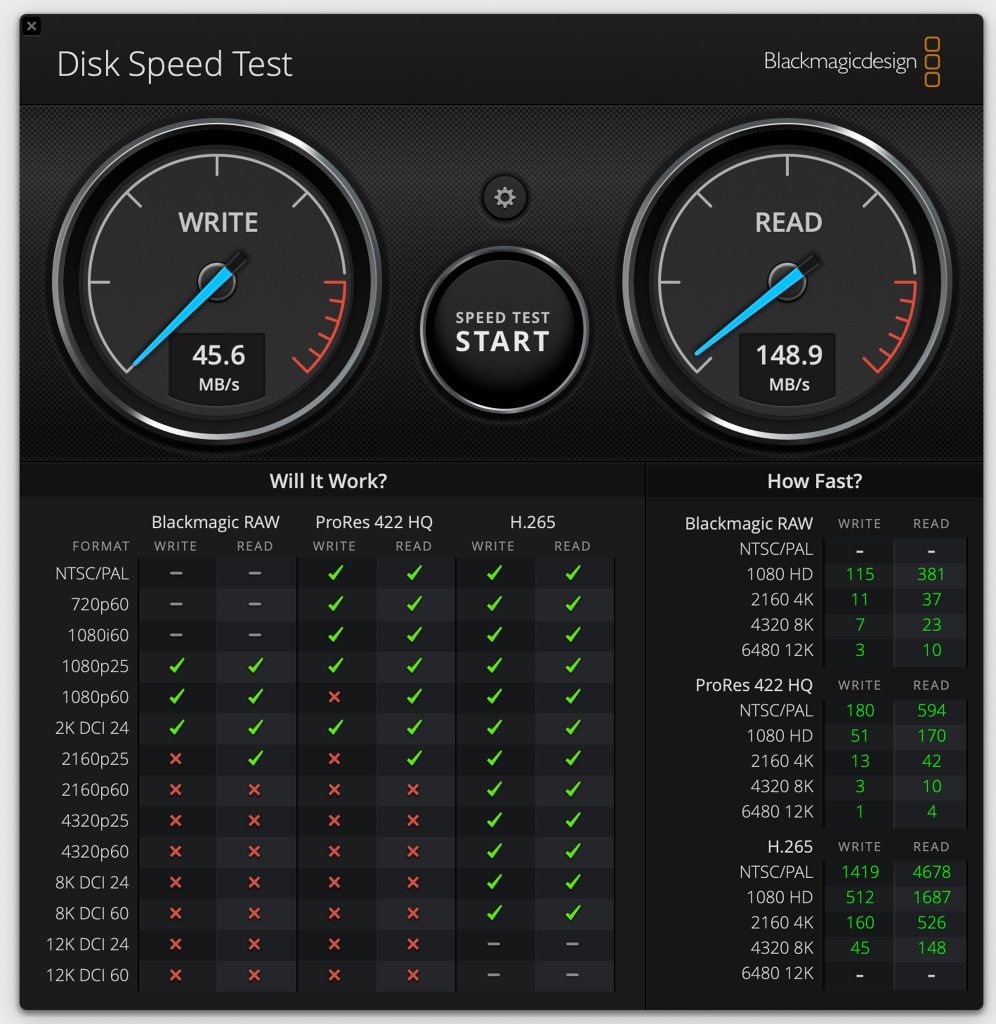Image resolution: width=996 pixels, height=1024 pixels.
Task: Click the 12K DCI 60 format row label
Action: (x=88, y=975)
